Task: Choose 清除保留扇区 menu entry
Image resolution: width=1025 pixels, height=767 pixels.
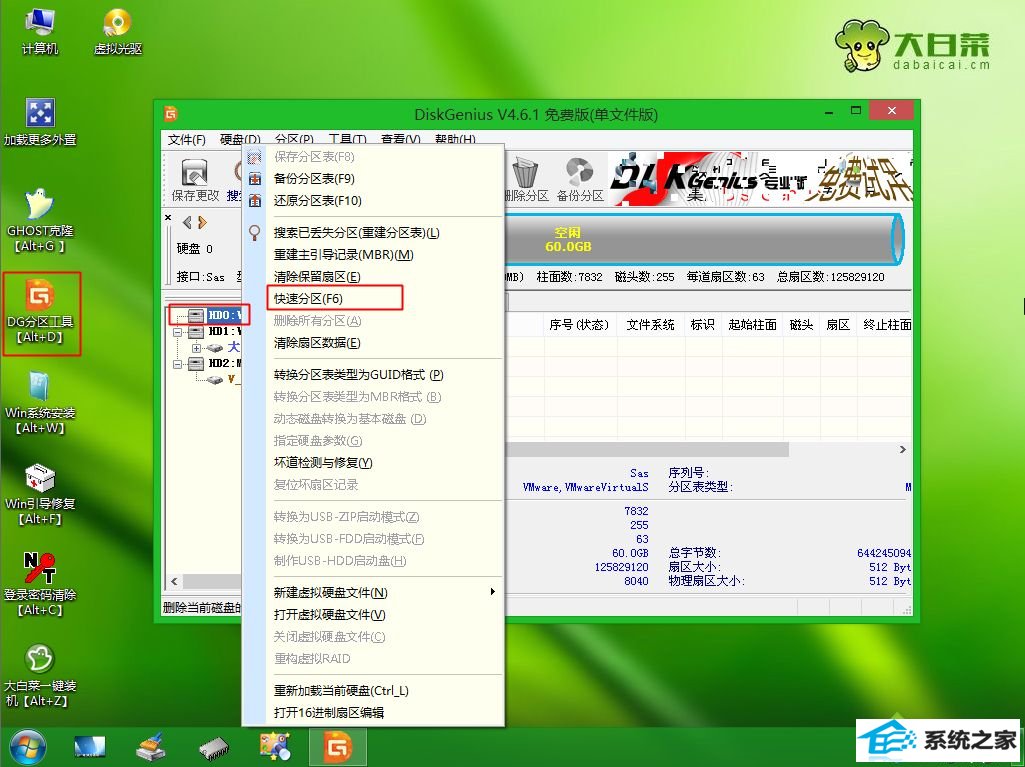Action: pos(373,277)
